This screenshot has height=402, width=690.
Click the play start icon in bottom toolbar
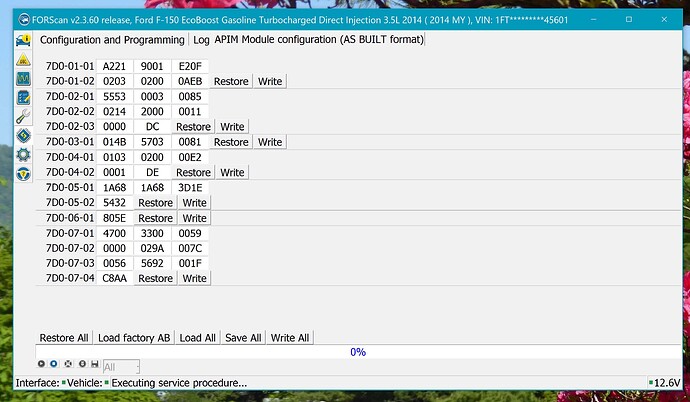pos(41,364)
